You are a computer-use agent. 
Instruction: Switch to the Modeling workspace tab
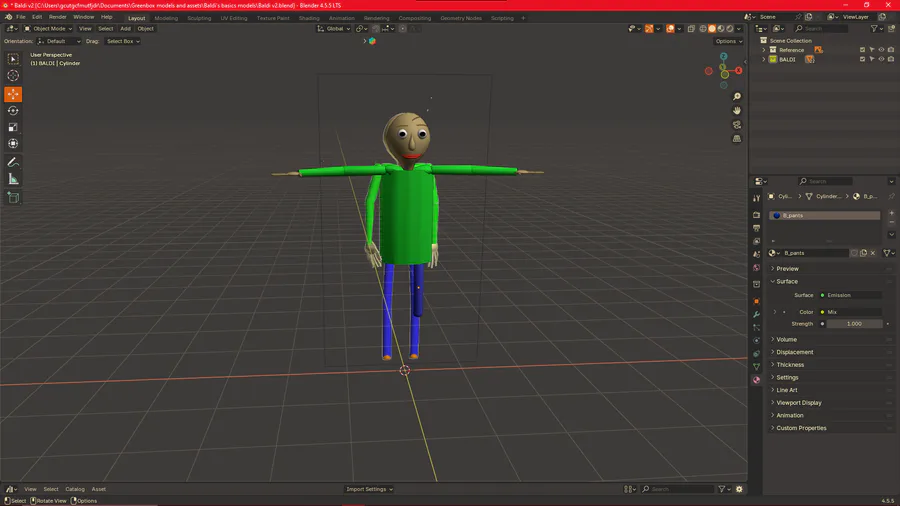tap(166, 18)
